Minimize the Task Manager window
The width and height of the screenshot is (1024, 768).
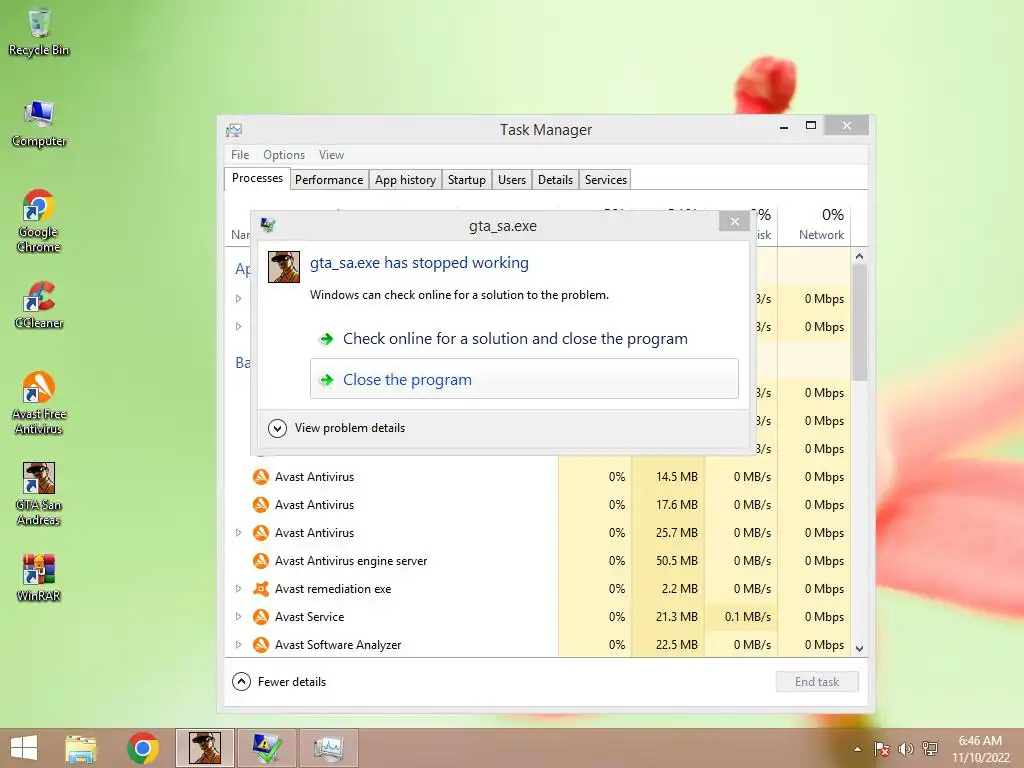pyautogui.click(x=784, y=127)
